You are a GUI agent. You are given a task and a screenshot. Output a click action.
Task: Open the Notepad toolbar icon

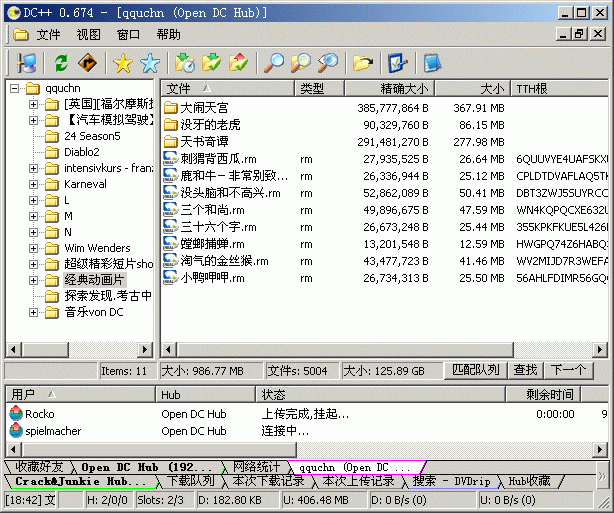pyautogui.click(x=432, y=63)
